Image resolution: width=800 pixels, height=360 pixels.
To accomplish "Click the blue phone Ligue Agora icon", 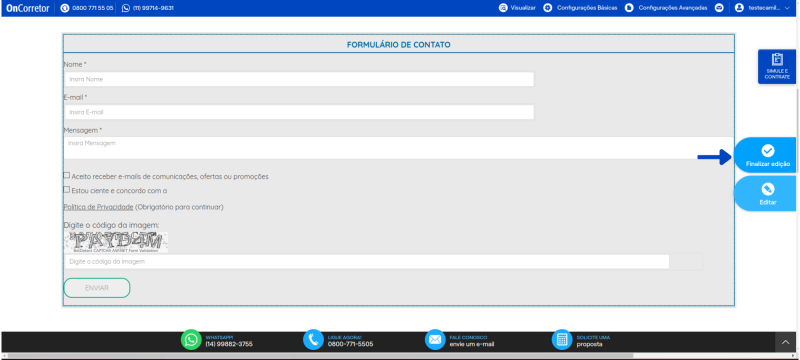I will click(x=313, y=340).
